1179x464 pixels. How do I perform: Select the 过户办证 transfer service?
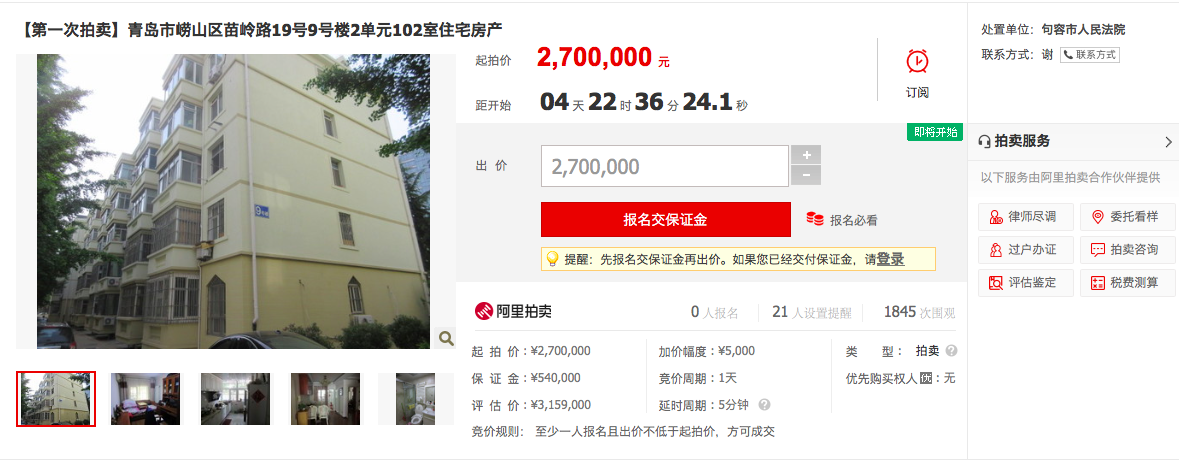pyautogui.click(x=1026, y=250)
